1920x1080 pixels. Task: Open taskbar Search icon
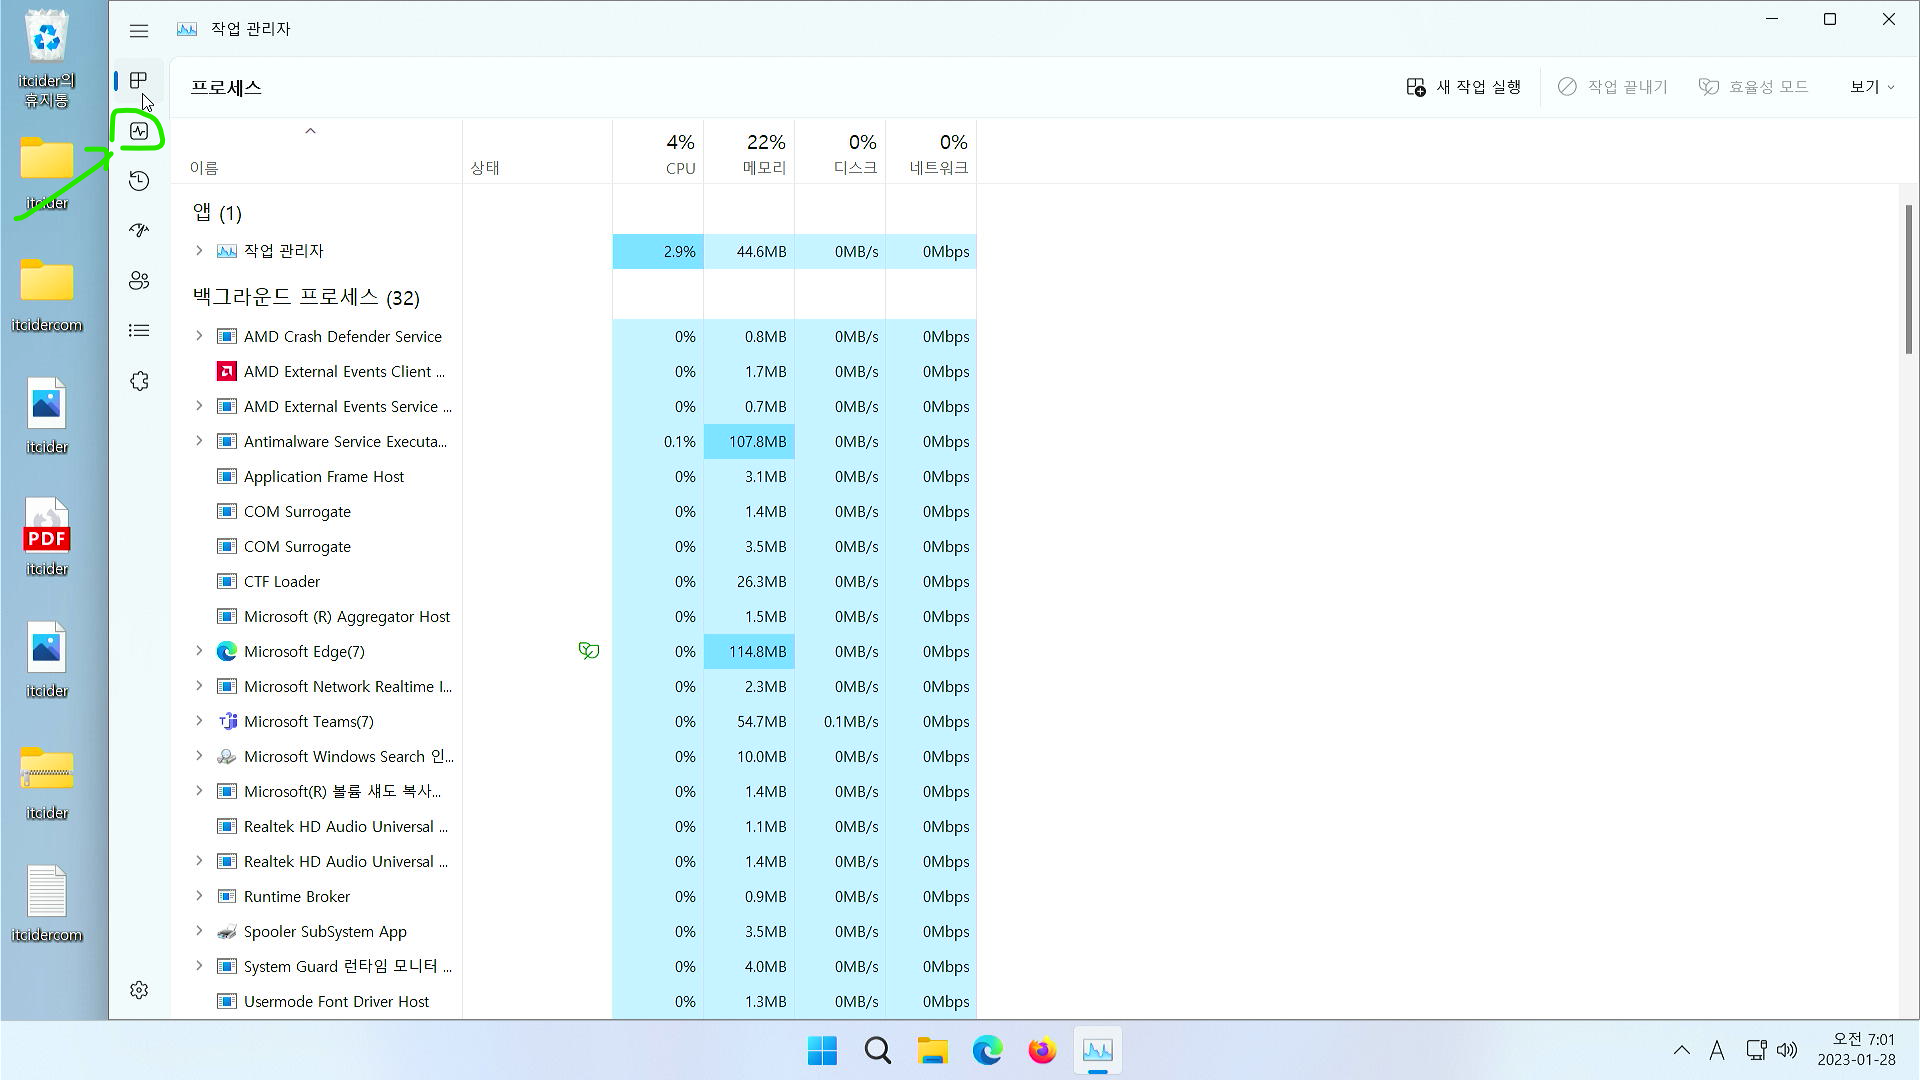[x=877, y=1051]
